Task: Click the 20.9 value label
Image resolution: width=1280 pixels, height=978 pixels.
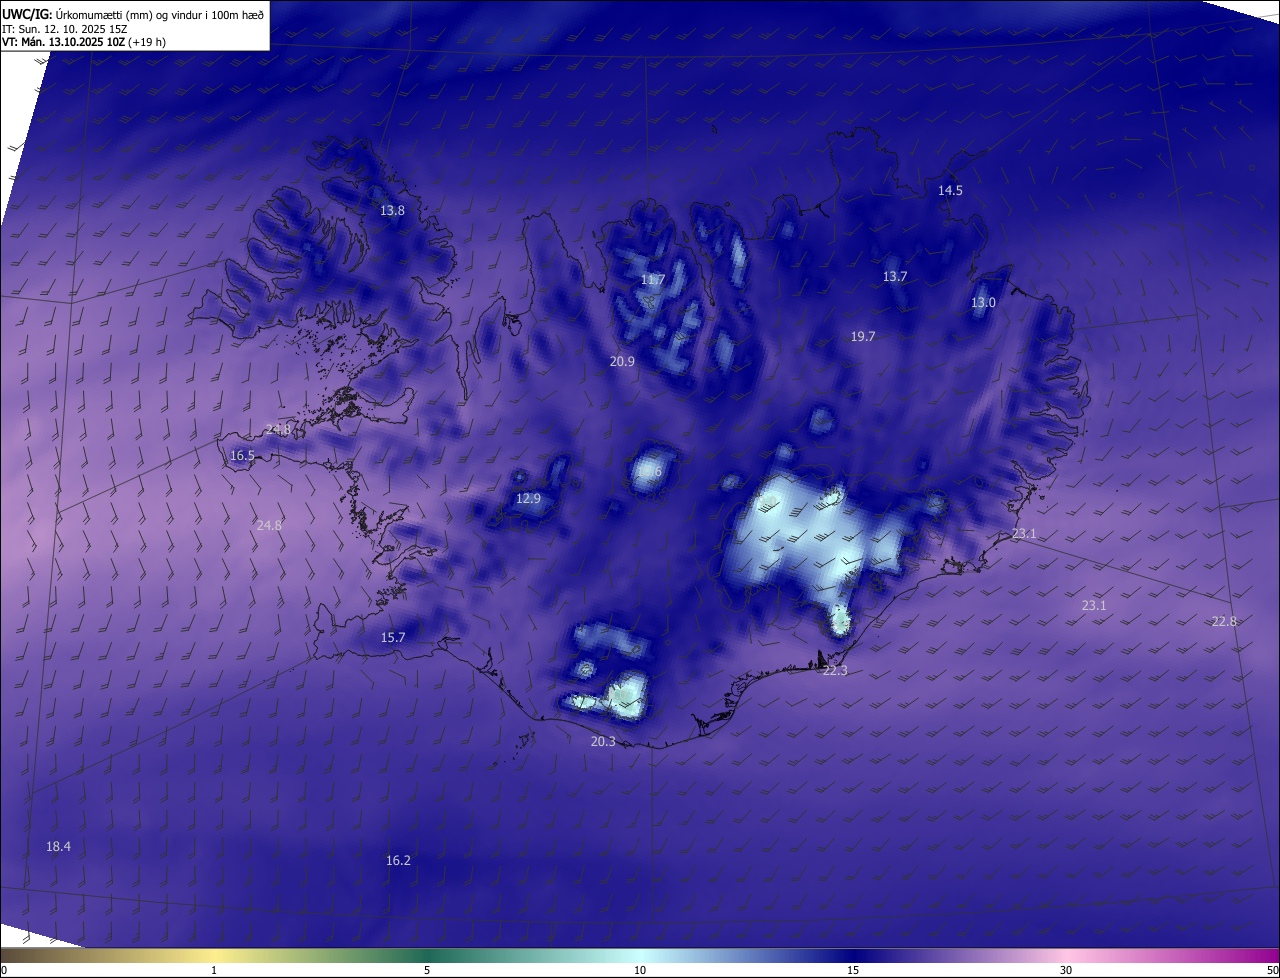Action: 622,361
